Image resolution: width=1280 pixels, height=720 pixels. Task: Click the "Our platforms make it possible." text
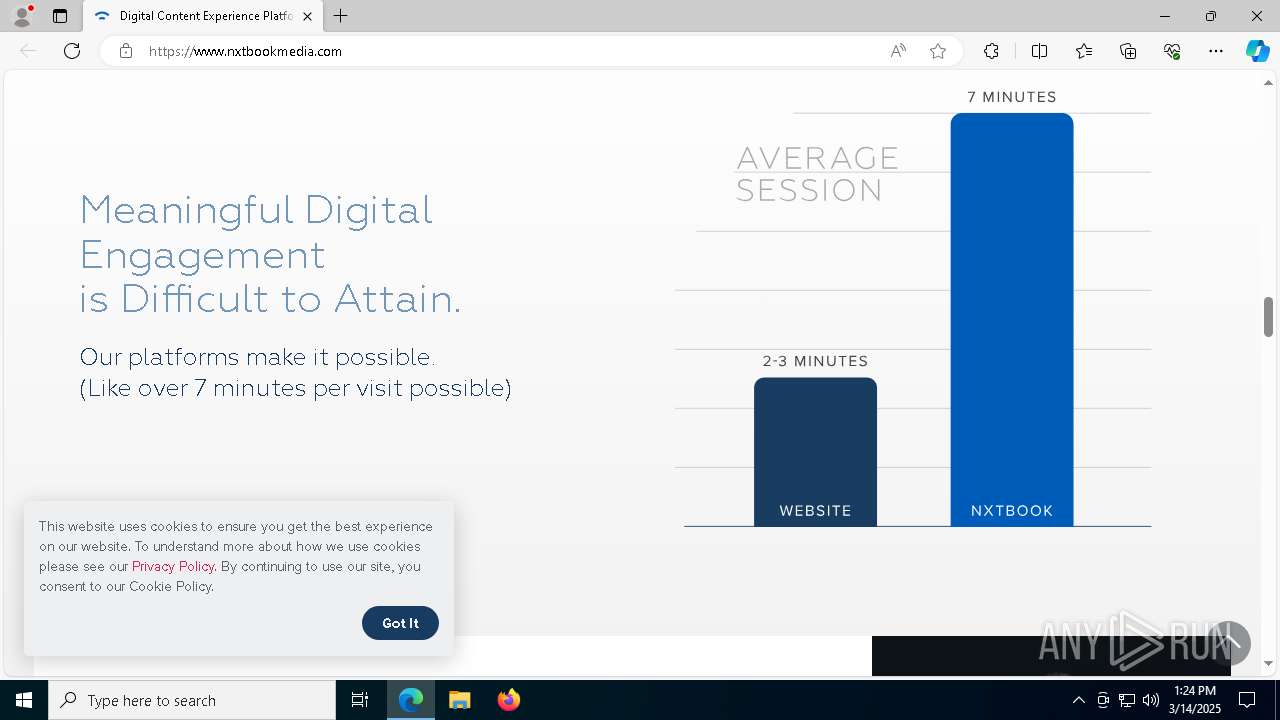[257, 357]
